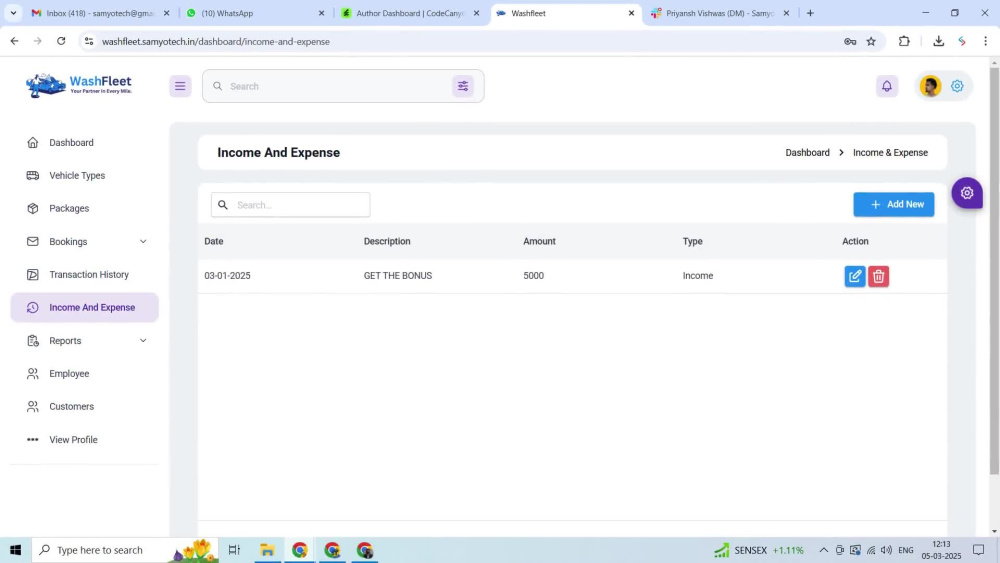Click the Amount column header

pos(540,242)
